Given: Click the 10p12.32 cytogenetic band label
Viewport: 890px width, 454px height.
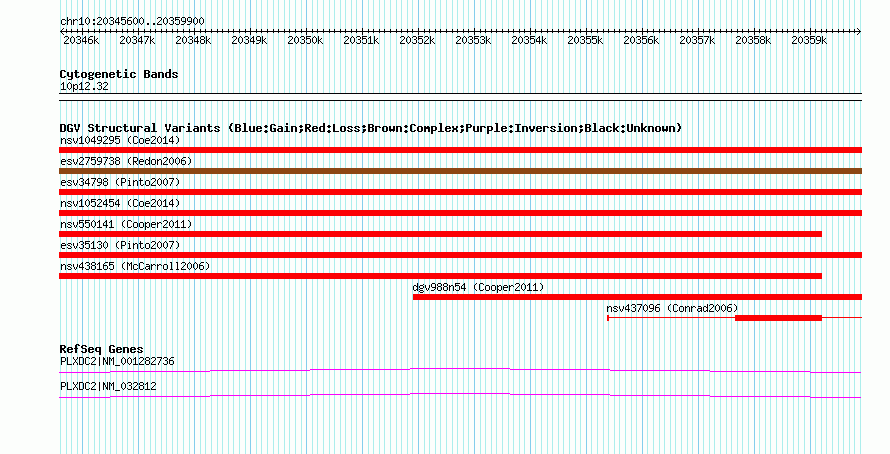Looking at the screenshot, I should tap(84, 87).
